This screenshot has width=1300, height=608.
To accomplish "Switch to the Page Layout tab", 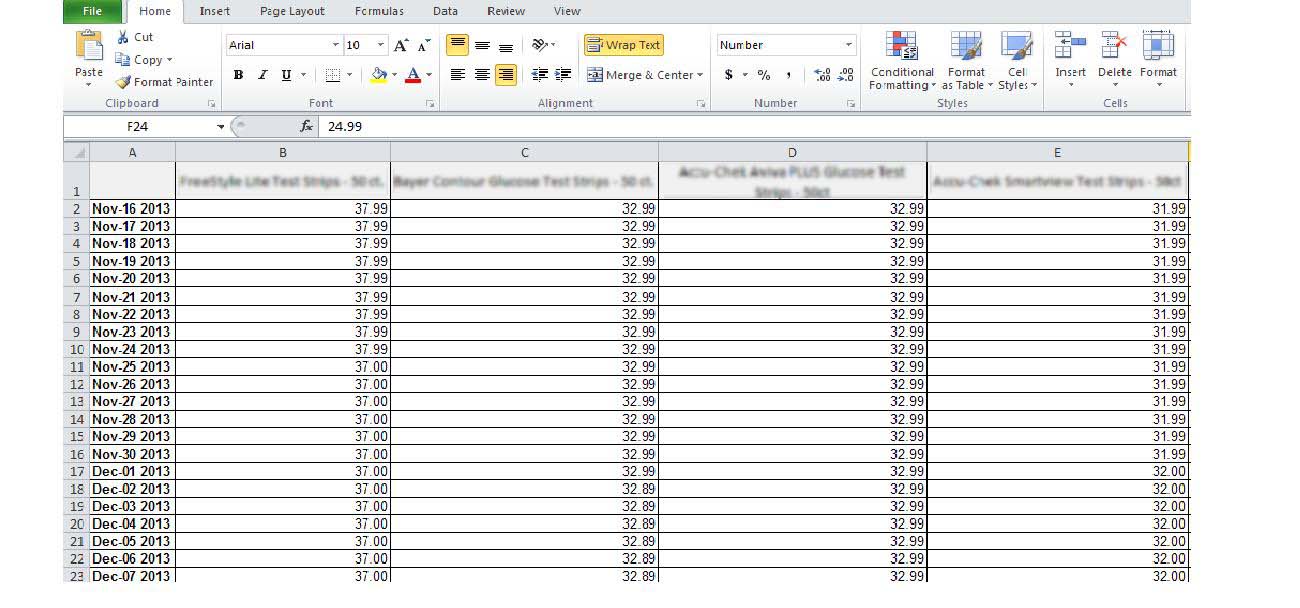I will pyautogui.click(x=292, y=11).
